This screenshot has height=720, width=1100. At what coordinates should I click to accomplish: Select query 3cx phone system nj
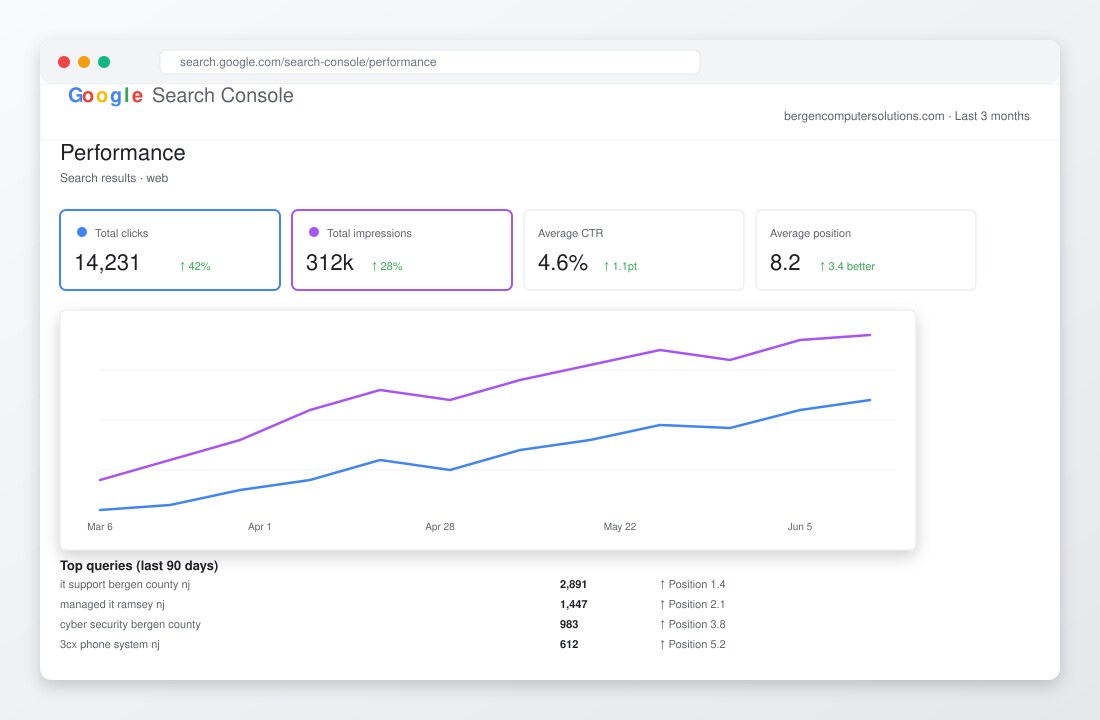click(x=109, y=644)
